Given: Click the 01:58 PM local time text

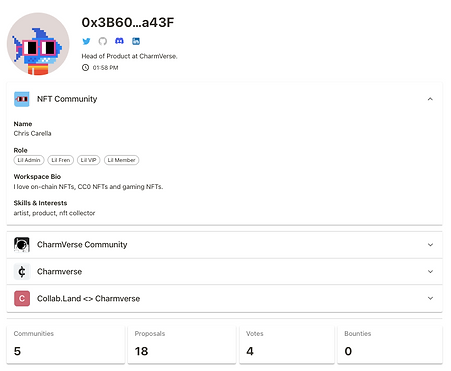Looking at the screenshot, I should click(105, 68).
